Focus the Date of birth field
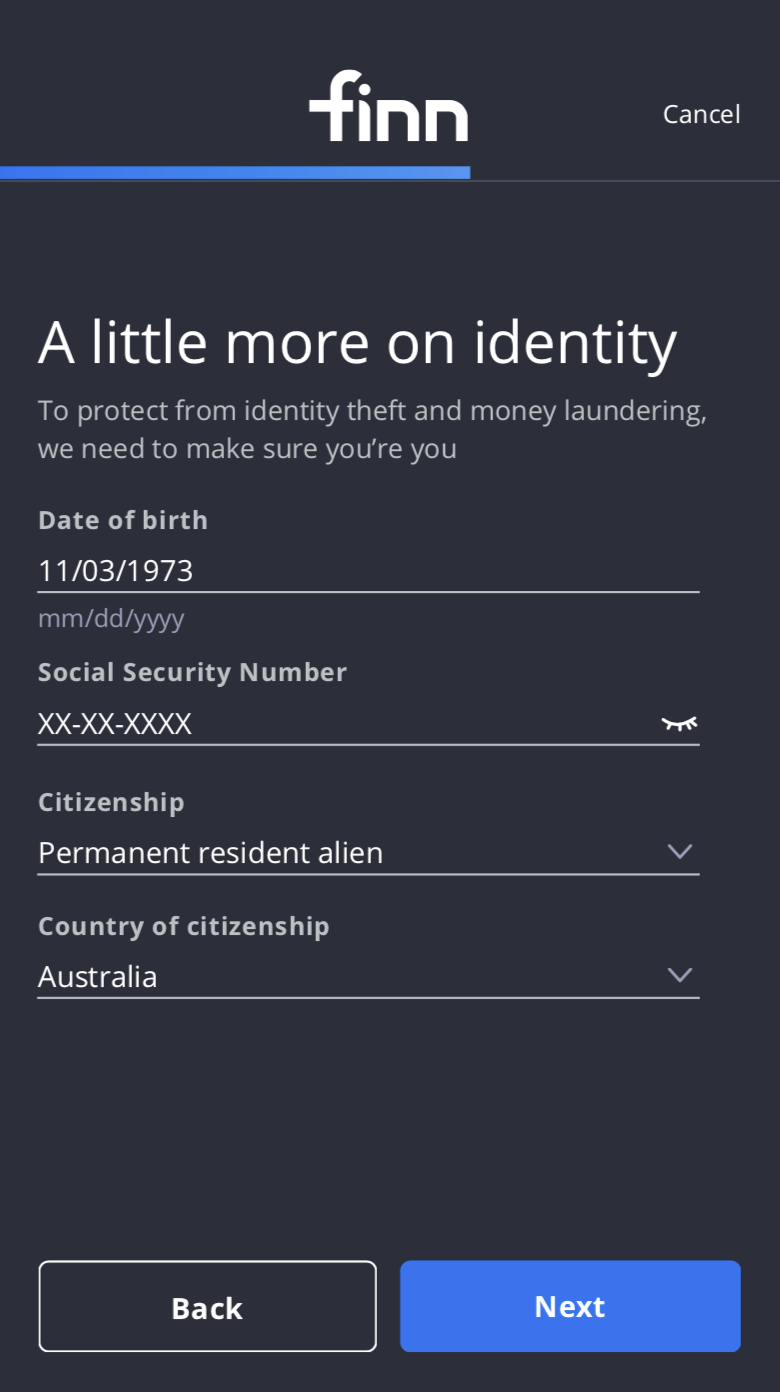This screenshot has height=1392, width=780. 368,571
